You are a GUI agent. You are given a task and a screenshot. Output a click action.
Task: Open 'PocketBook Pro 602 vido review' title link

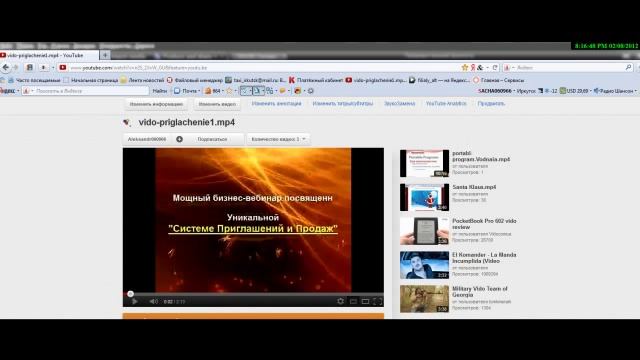(484, 224)
